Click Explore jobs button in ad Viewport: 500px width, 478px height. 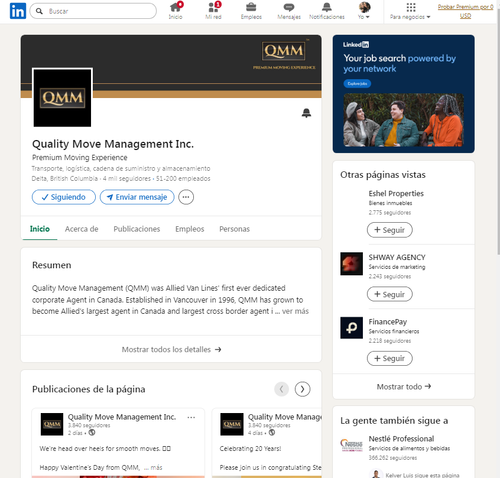(357, 84)
